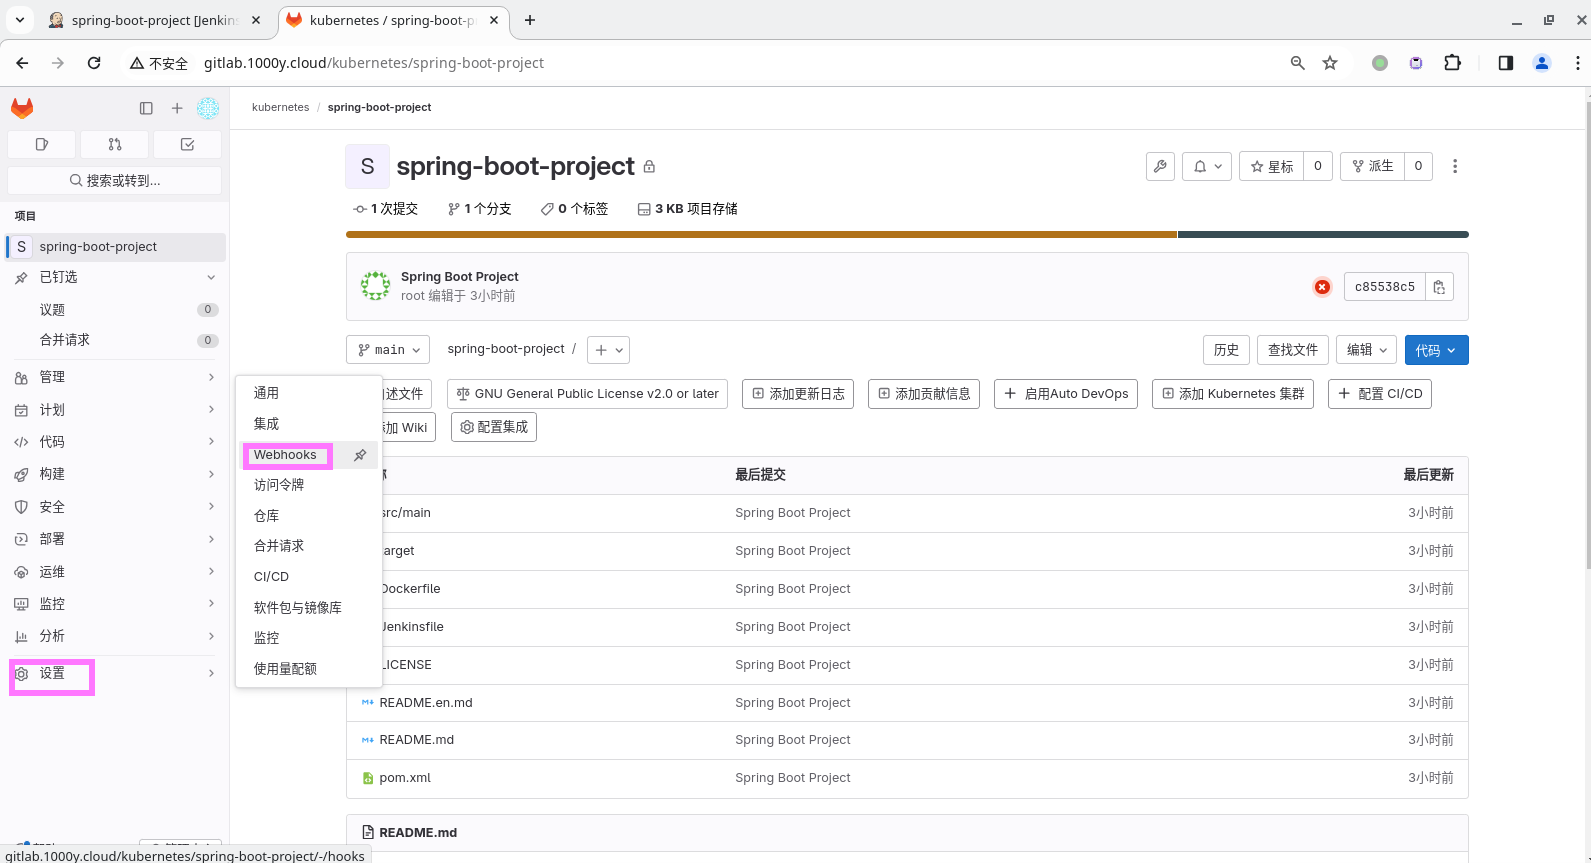Pin the Webhooks menu item
Screen dimensions: 1591x863
[x=360, y=455]
